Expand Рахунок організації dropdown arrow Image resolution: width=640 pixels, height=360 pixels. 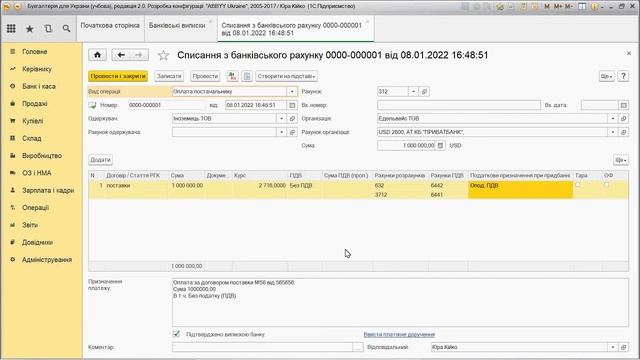pos(613,132)
